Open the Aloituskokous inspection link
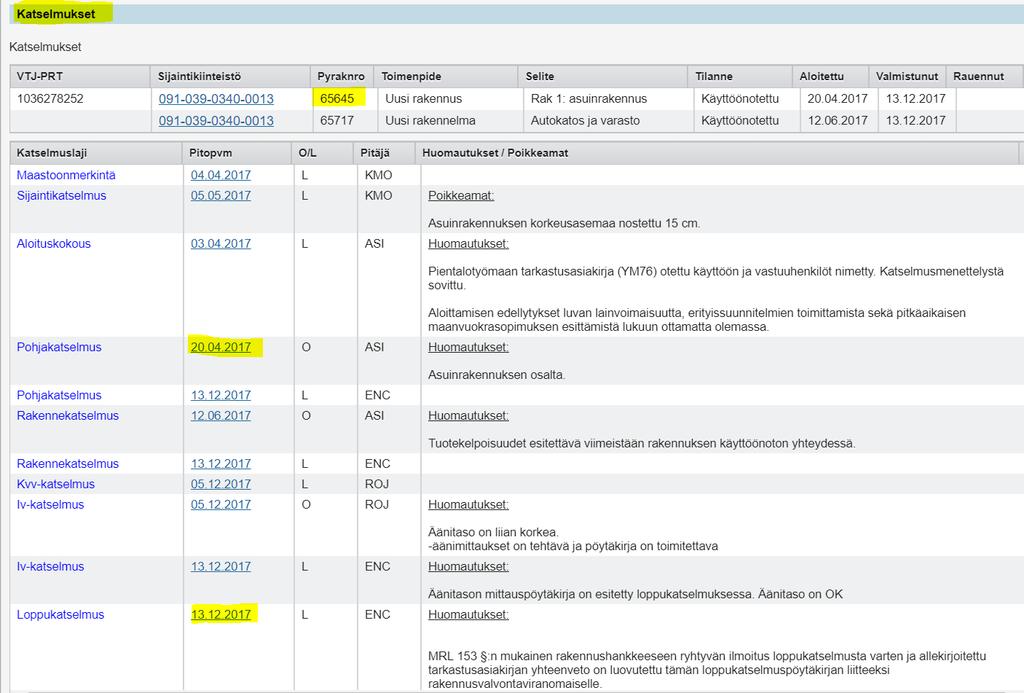Screen dimensions: 1024x693 pyautogui.click(x=54, y=244)
